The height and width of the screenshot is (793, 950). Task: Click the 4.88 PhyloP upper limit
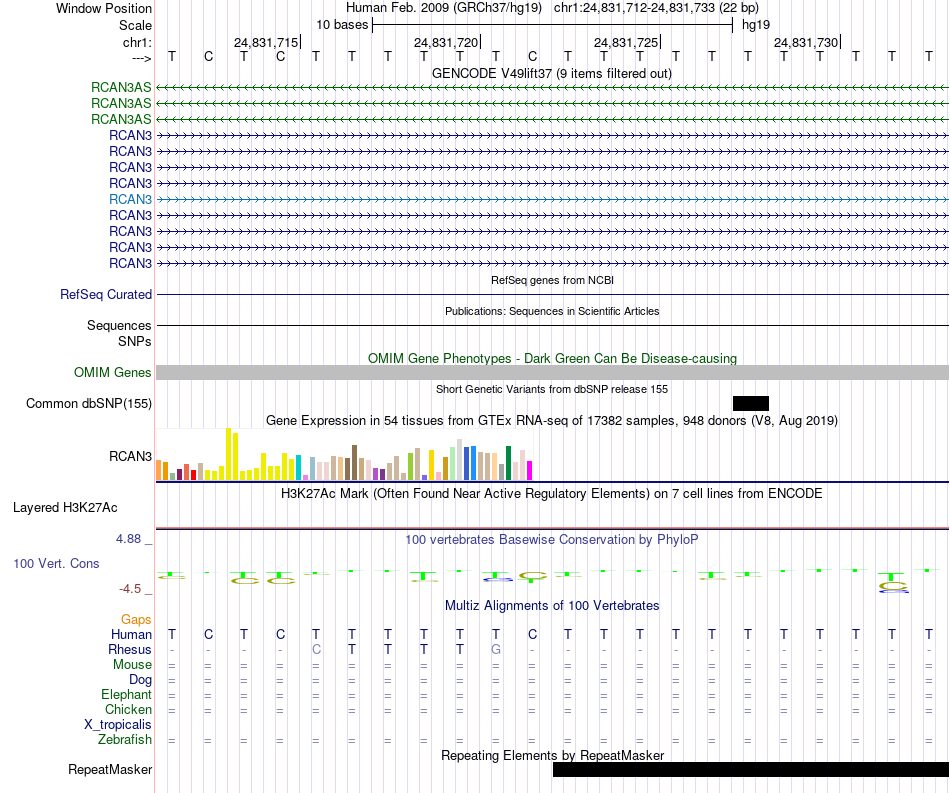(x=128, y=539)
